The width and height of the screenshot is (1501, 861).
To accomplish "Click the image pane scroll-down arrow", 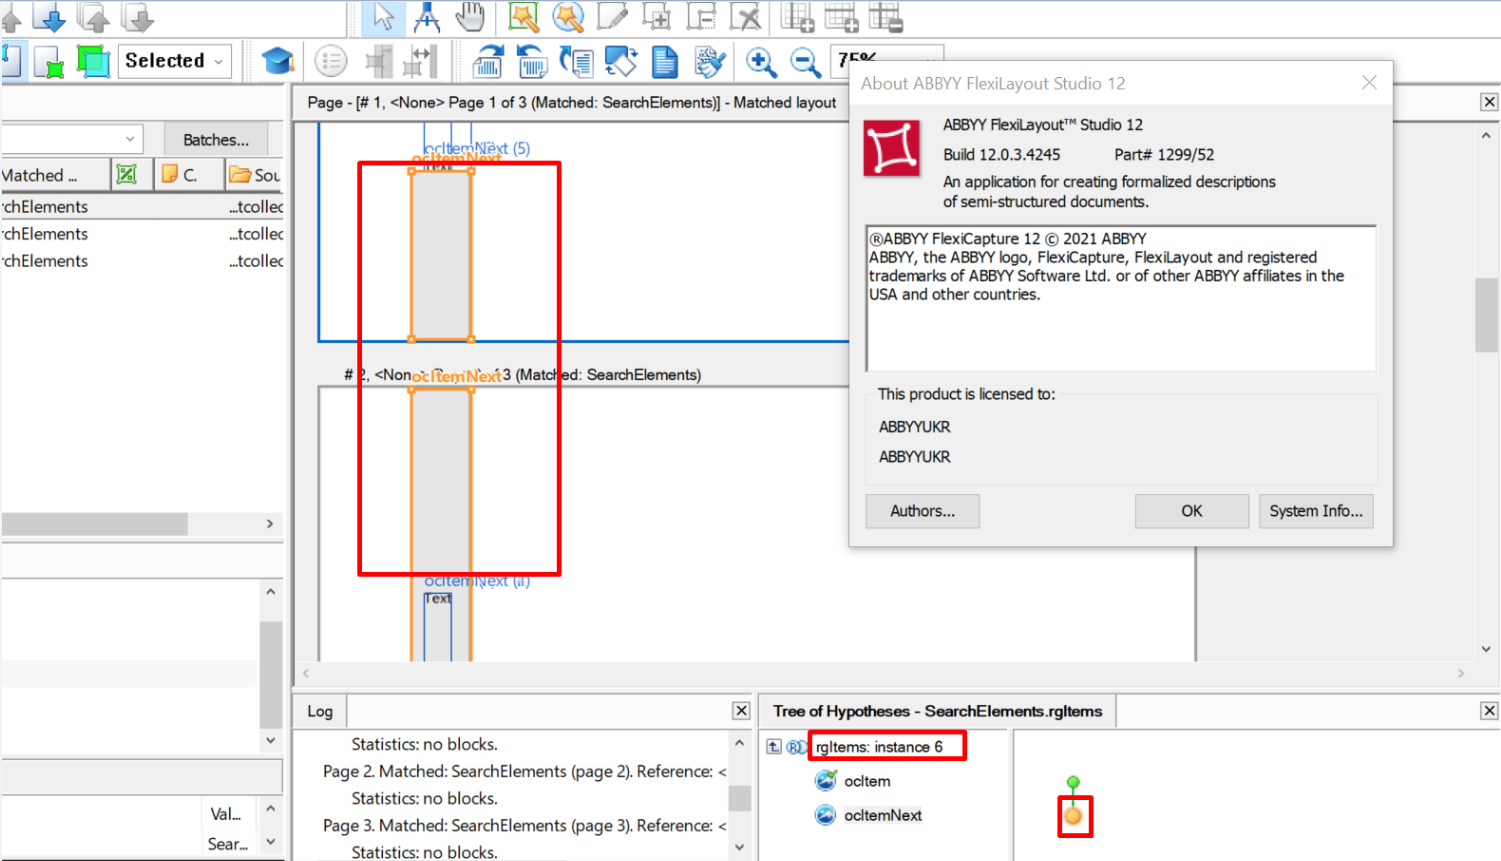I will [1486, 648].
